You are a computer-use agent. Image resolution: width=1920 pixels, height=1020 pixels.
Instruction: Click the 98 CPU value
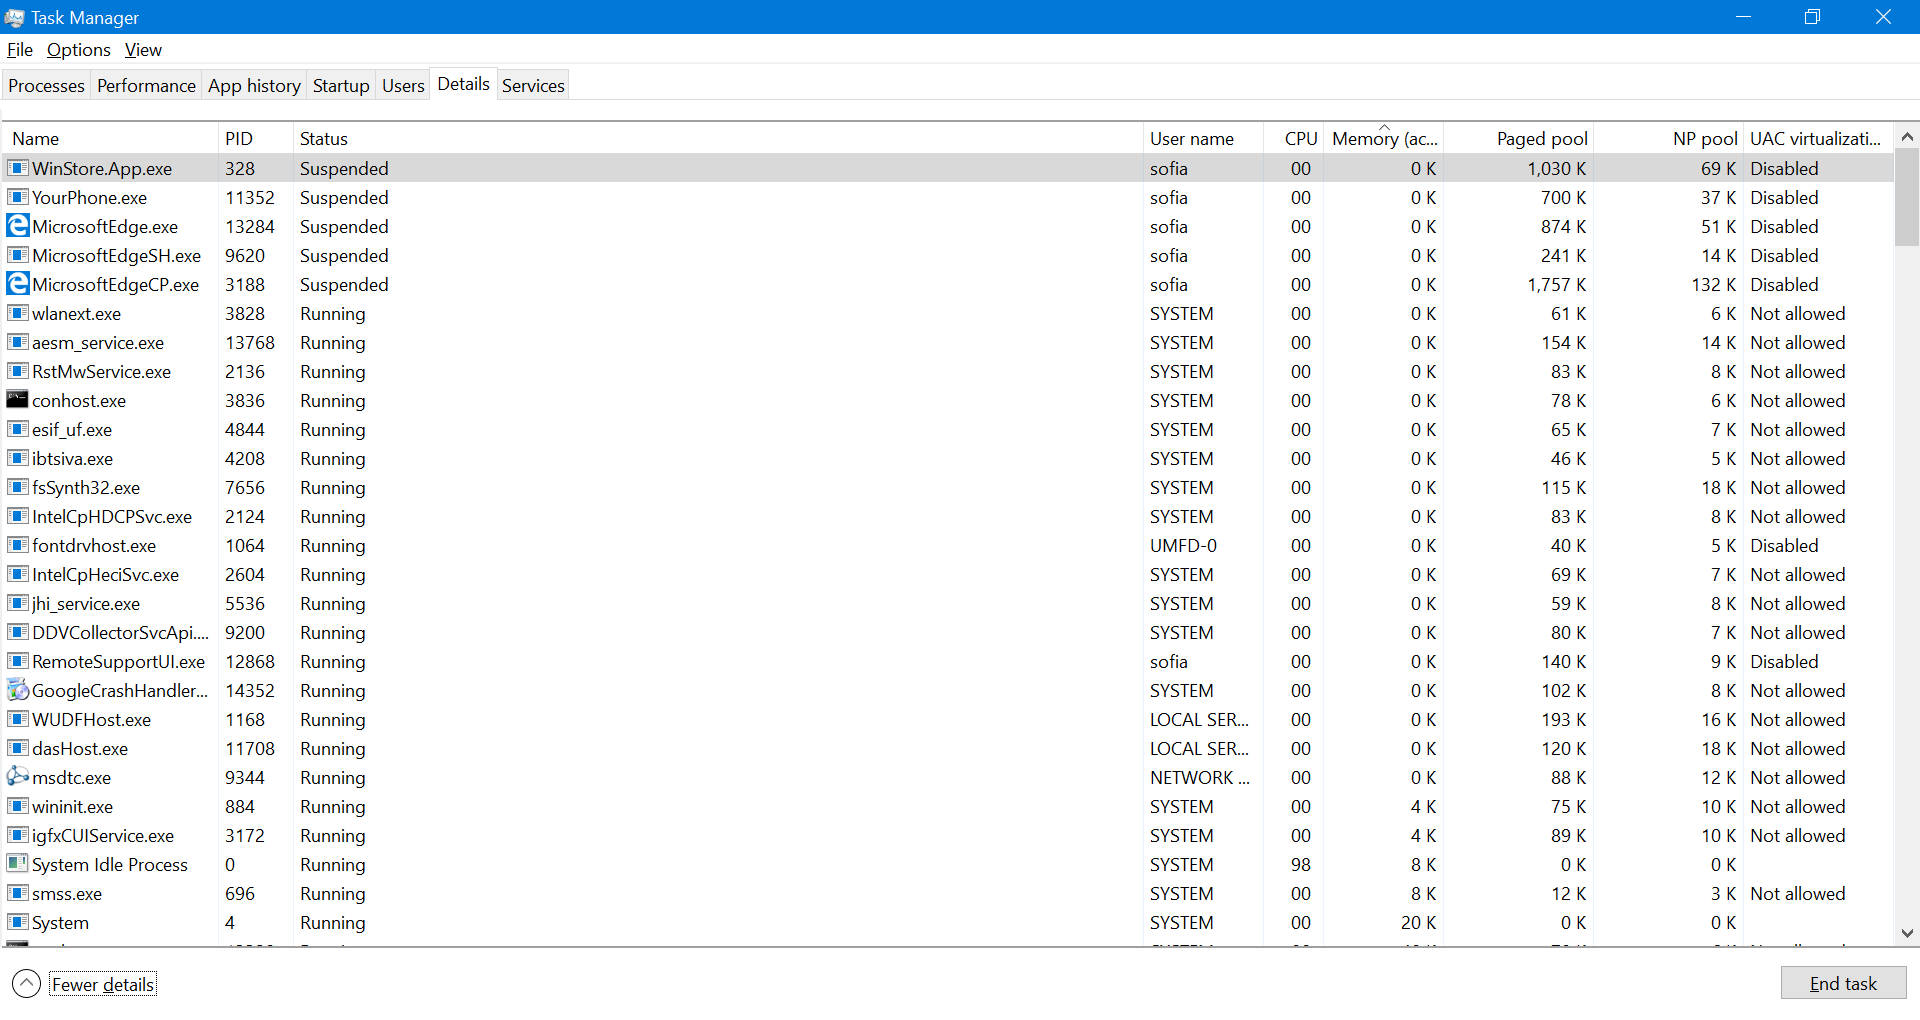[x=1300, y=865]
